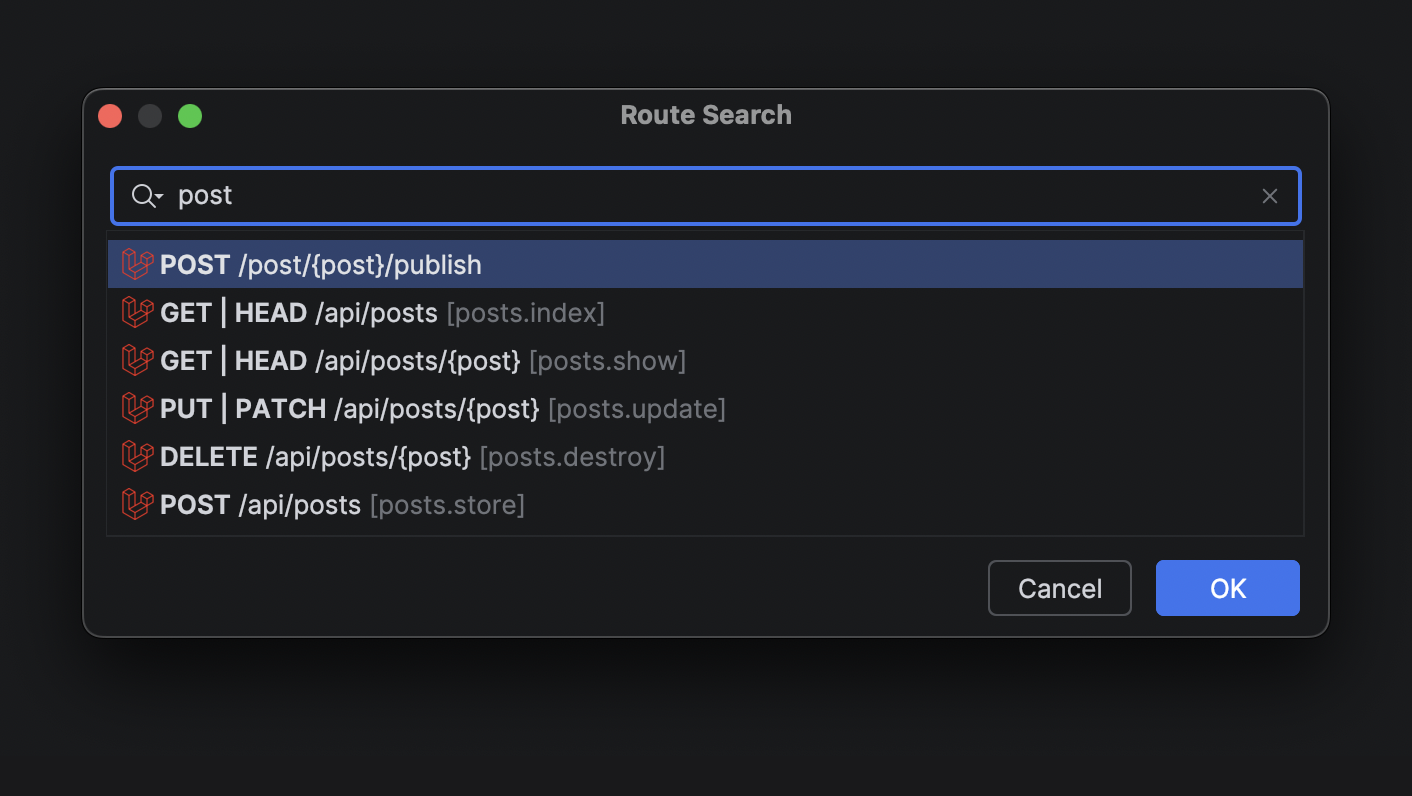Click Laravel icon next to posts.destroy route

[137, 457]
